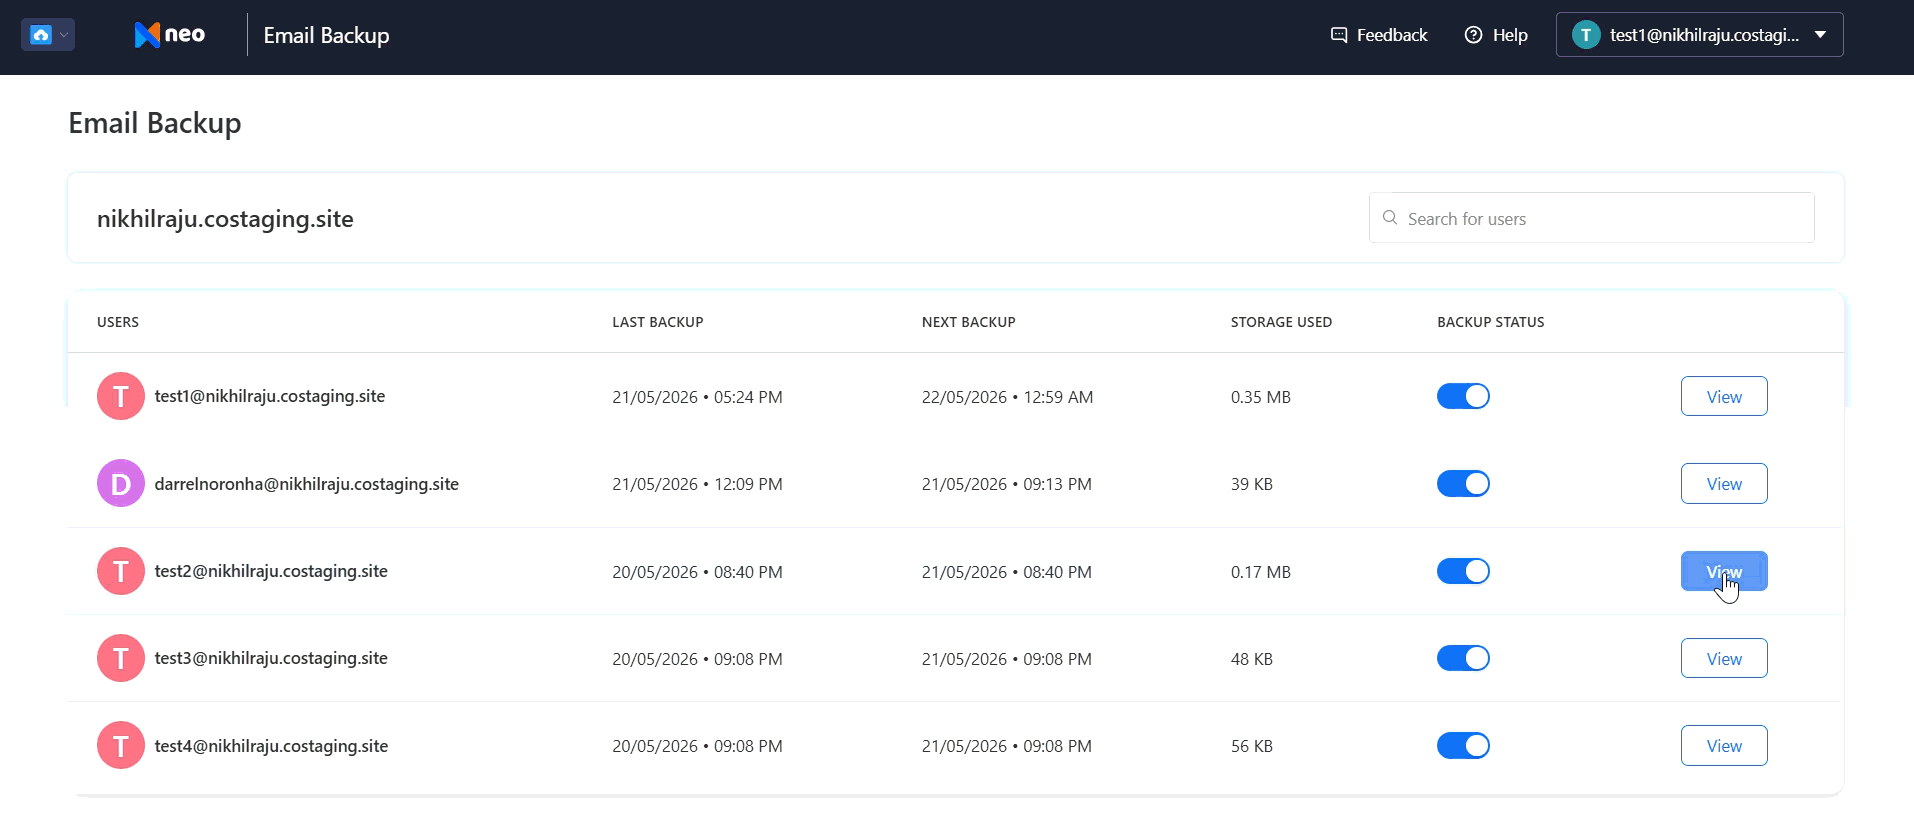Click the USERS column header
1914x816 pixels.
pos(118,322)
